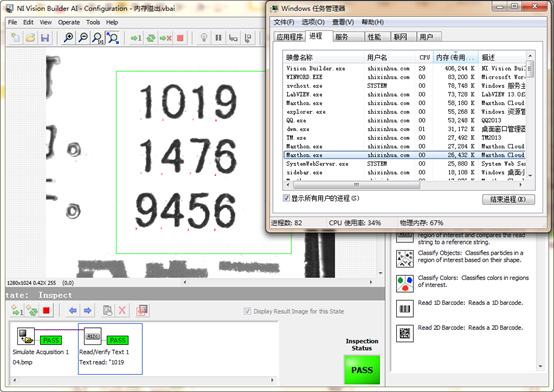Image resolution: width=554 pixels, height=392 pixels.
Task: Click the blue left arrow step icon
Action: coord(73,311)
